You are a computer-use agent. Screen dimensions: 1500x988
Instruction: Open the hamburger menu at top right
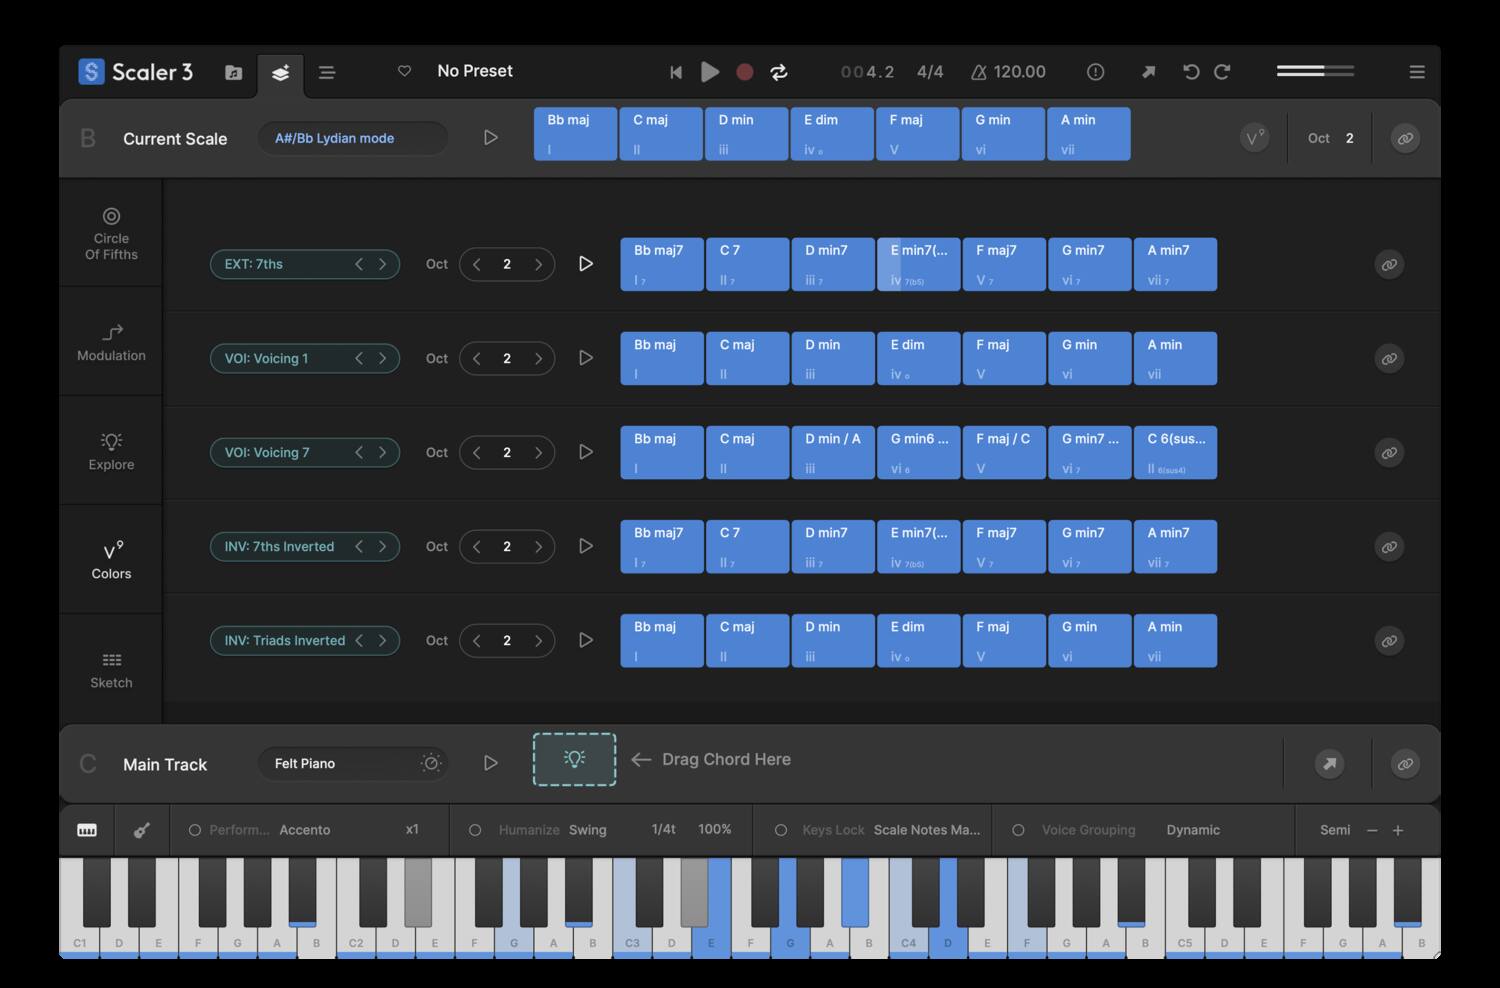[x=1417, y=71]
